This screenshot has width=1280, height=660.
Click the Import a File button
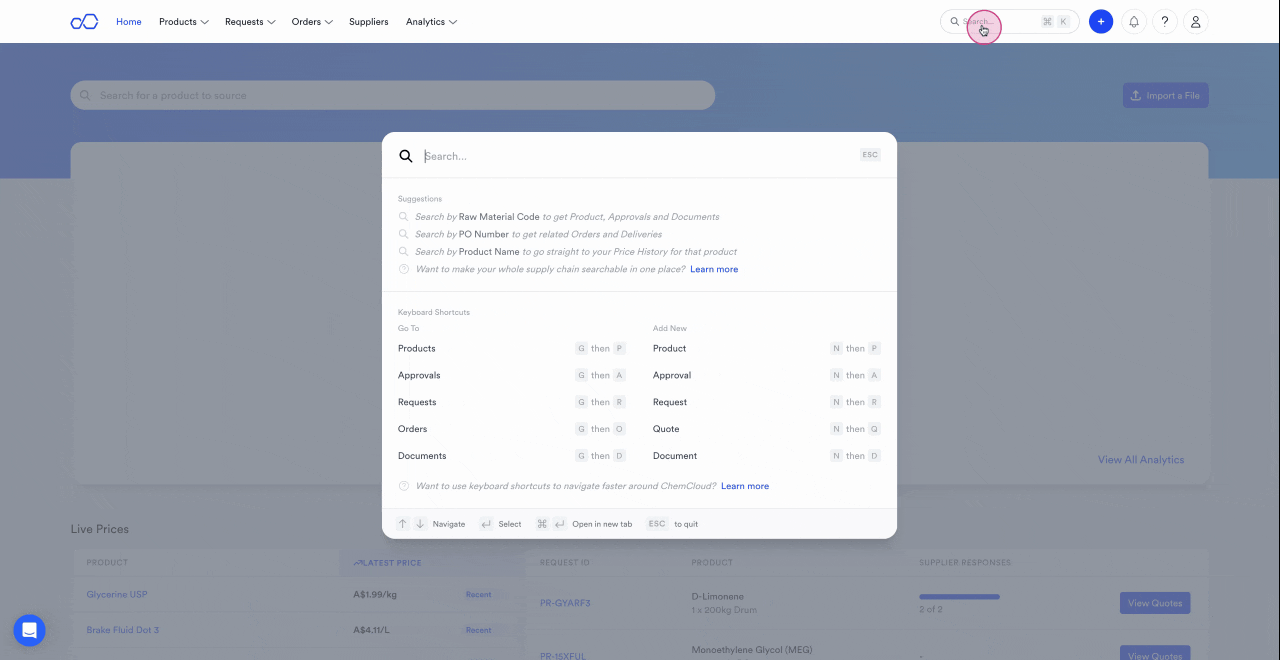1165,95
